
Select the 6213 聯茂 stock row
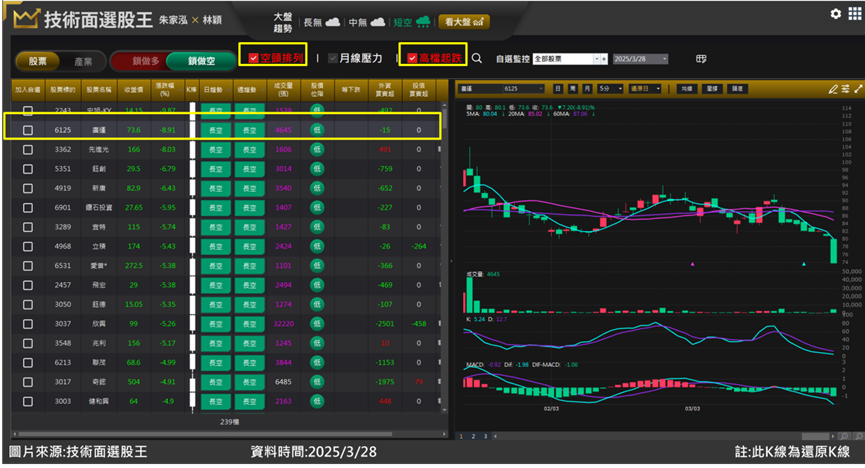(226, 363)
